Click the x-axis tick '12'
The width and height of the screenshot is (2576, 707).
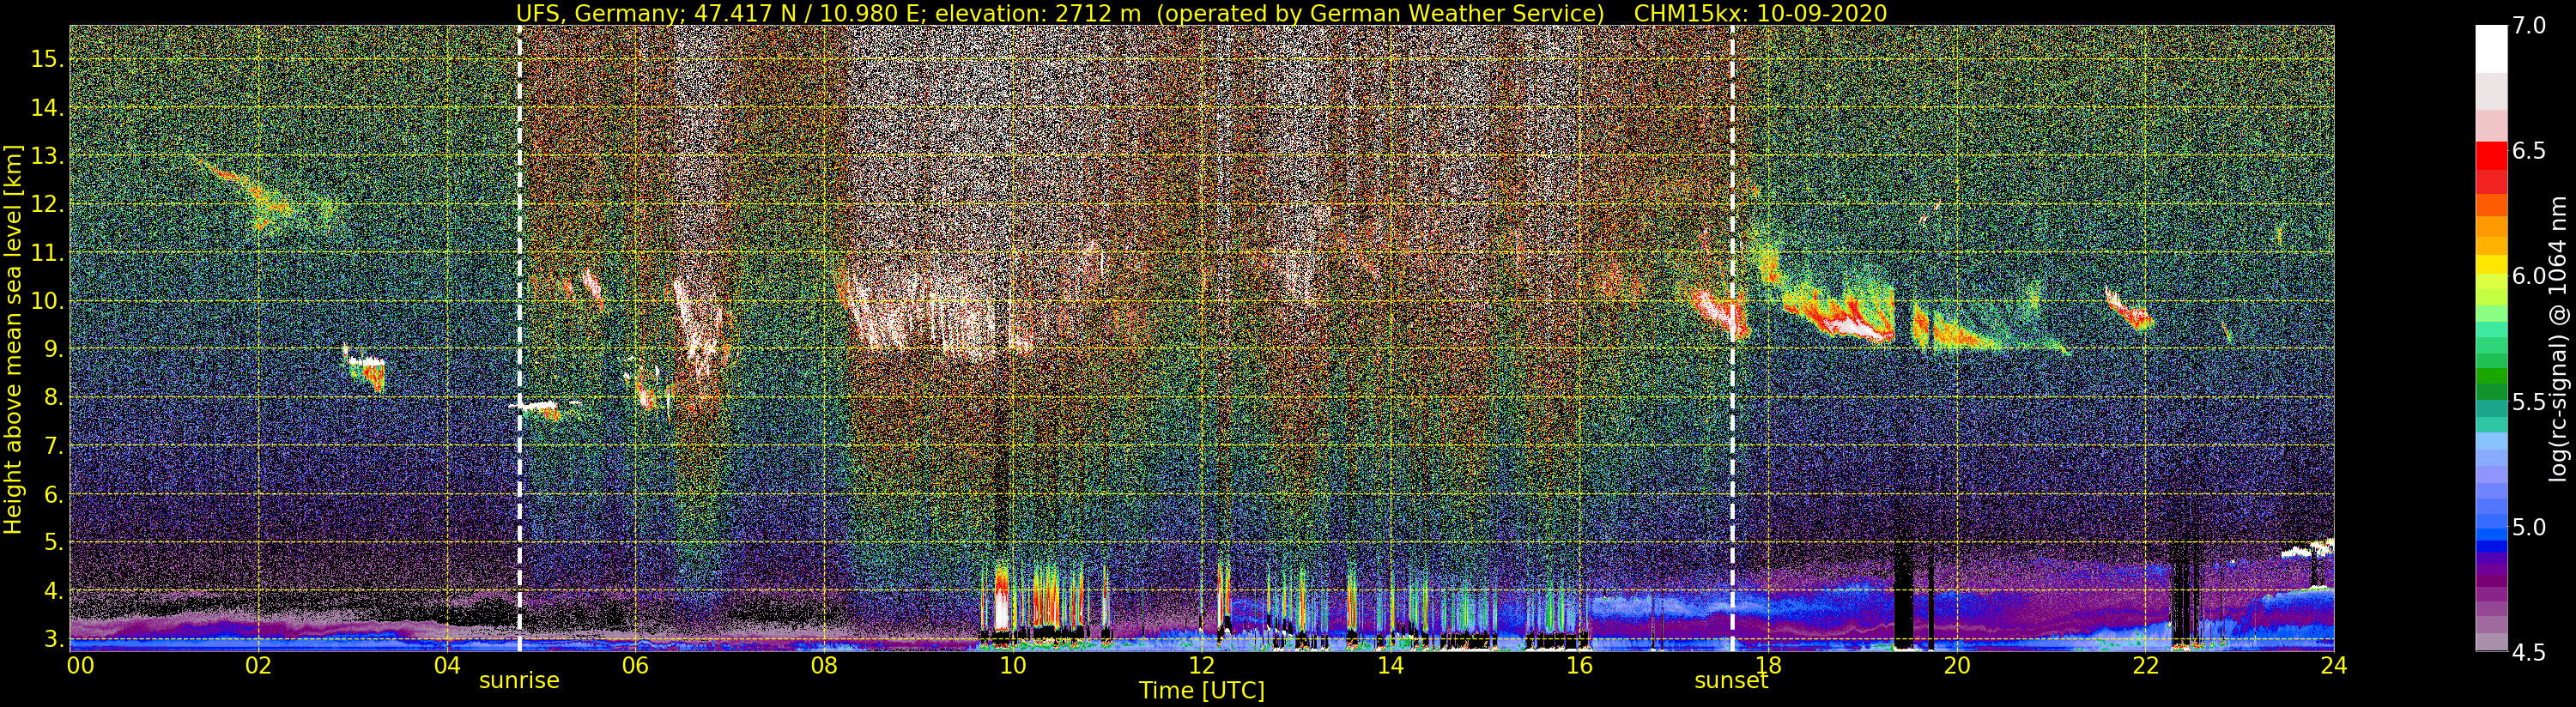(x=1201, y=666)
